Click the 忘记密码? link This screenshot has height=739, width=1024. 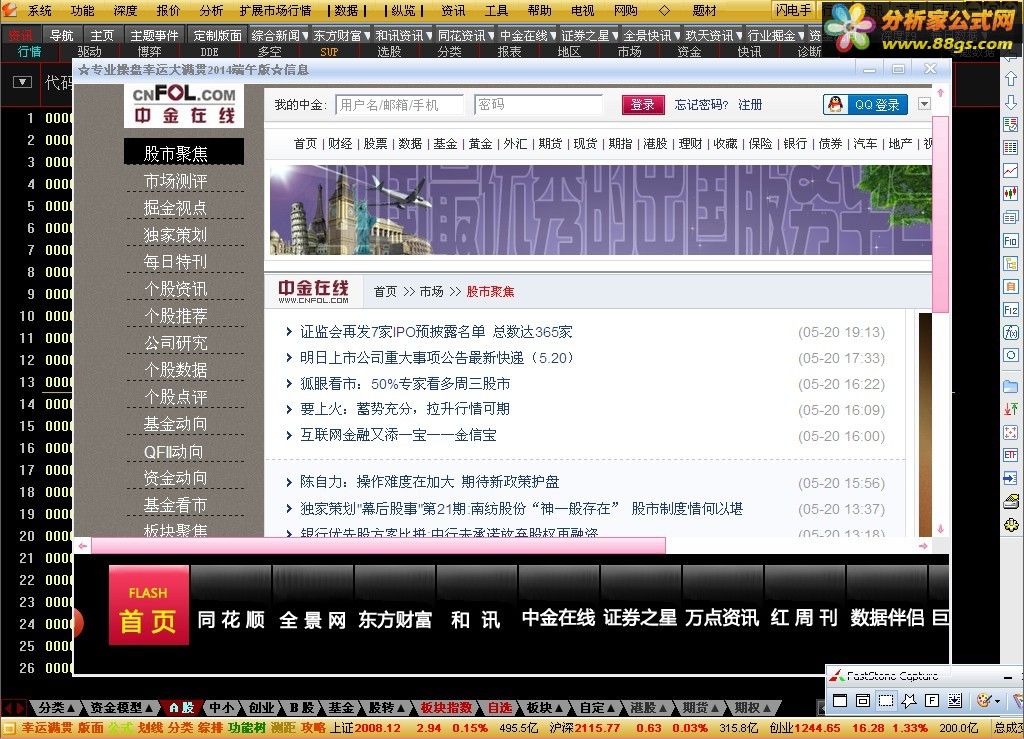coord(700,104)
